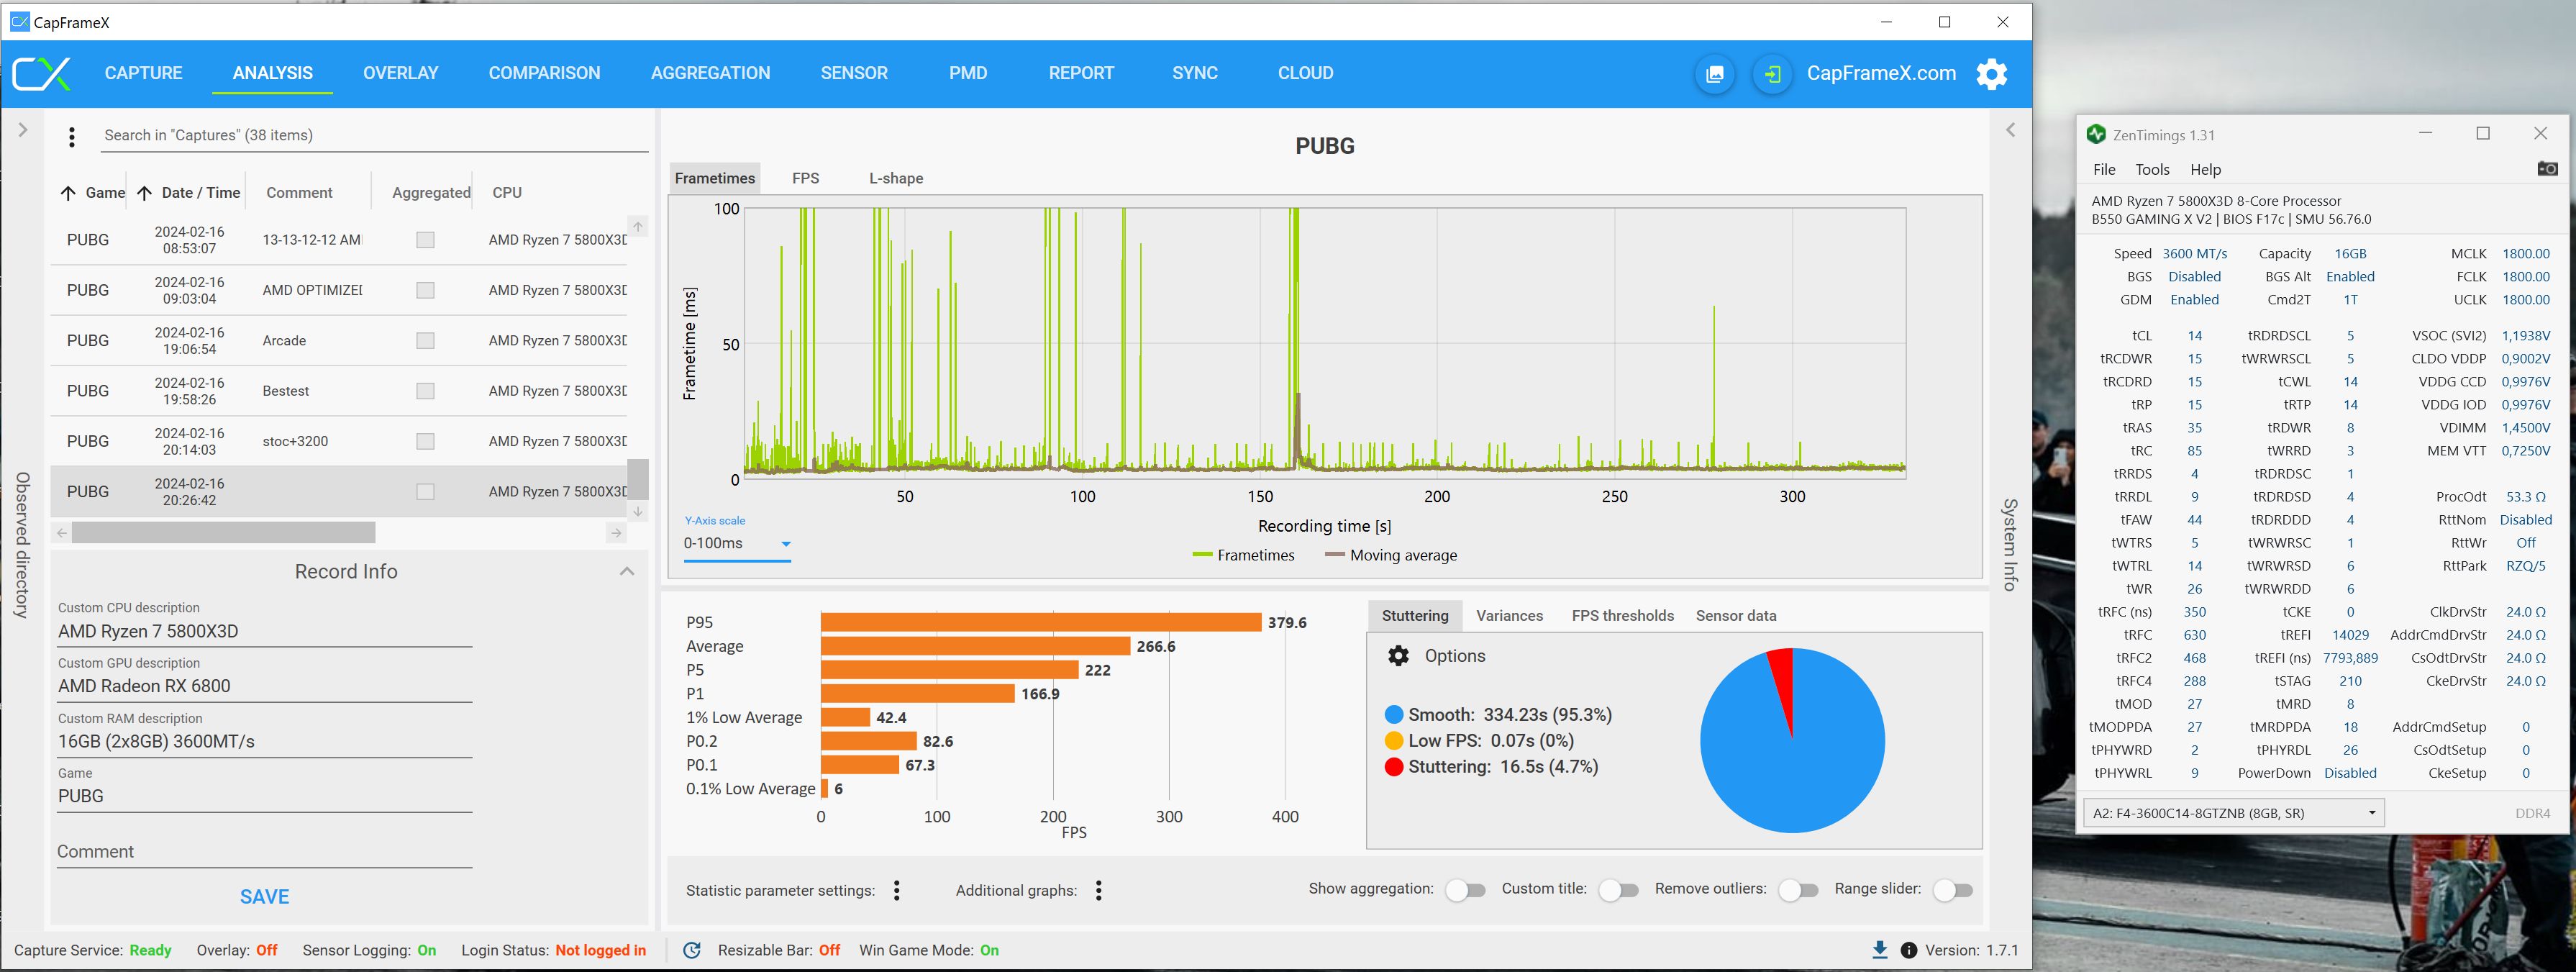
Task: Click the login arrow icon in header
Action: 1772,74
